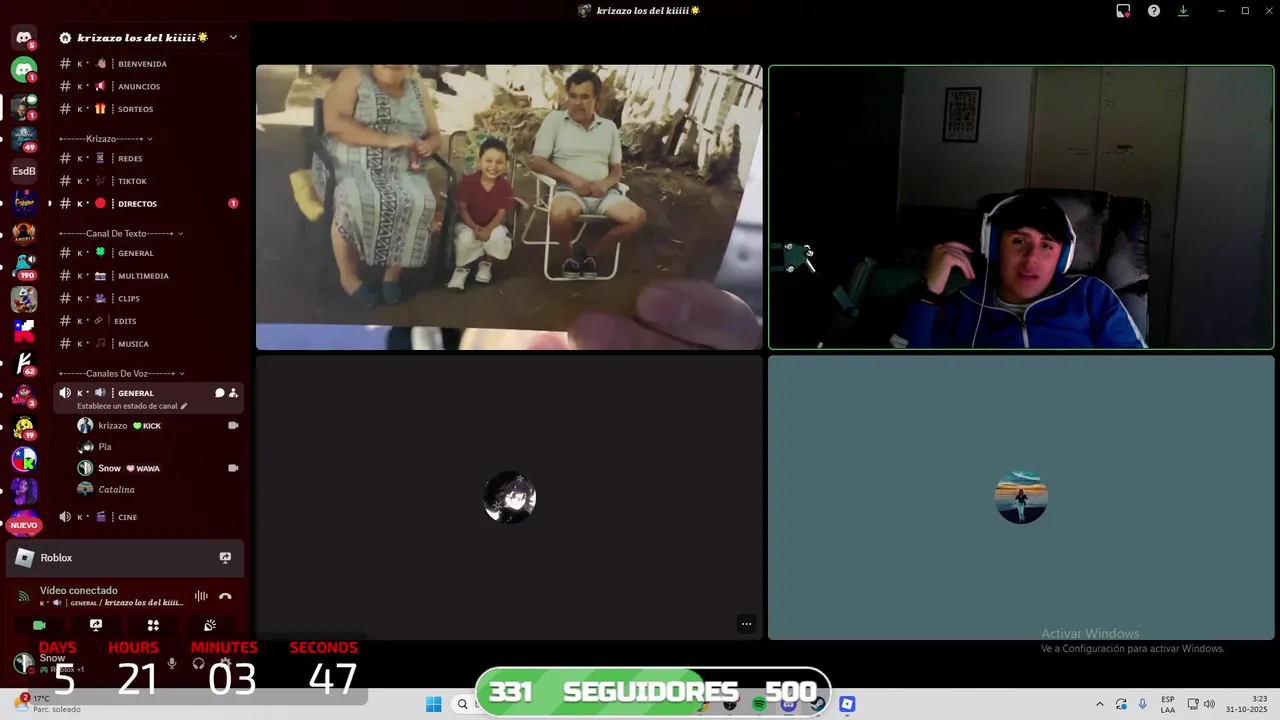The height and width of the screenshot is (720, 1280).
Task: Open the TIKTOK channel
Action: click(x=148, y=181)
